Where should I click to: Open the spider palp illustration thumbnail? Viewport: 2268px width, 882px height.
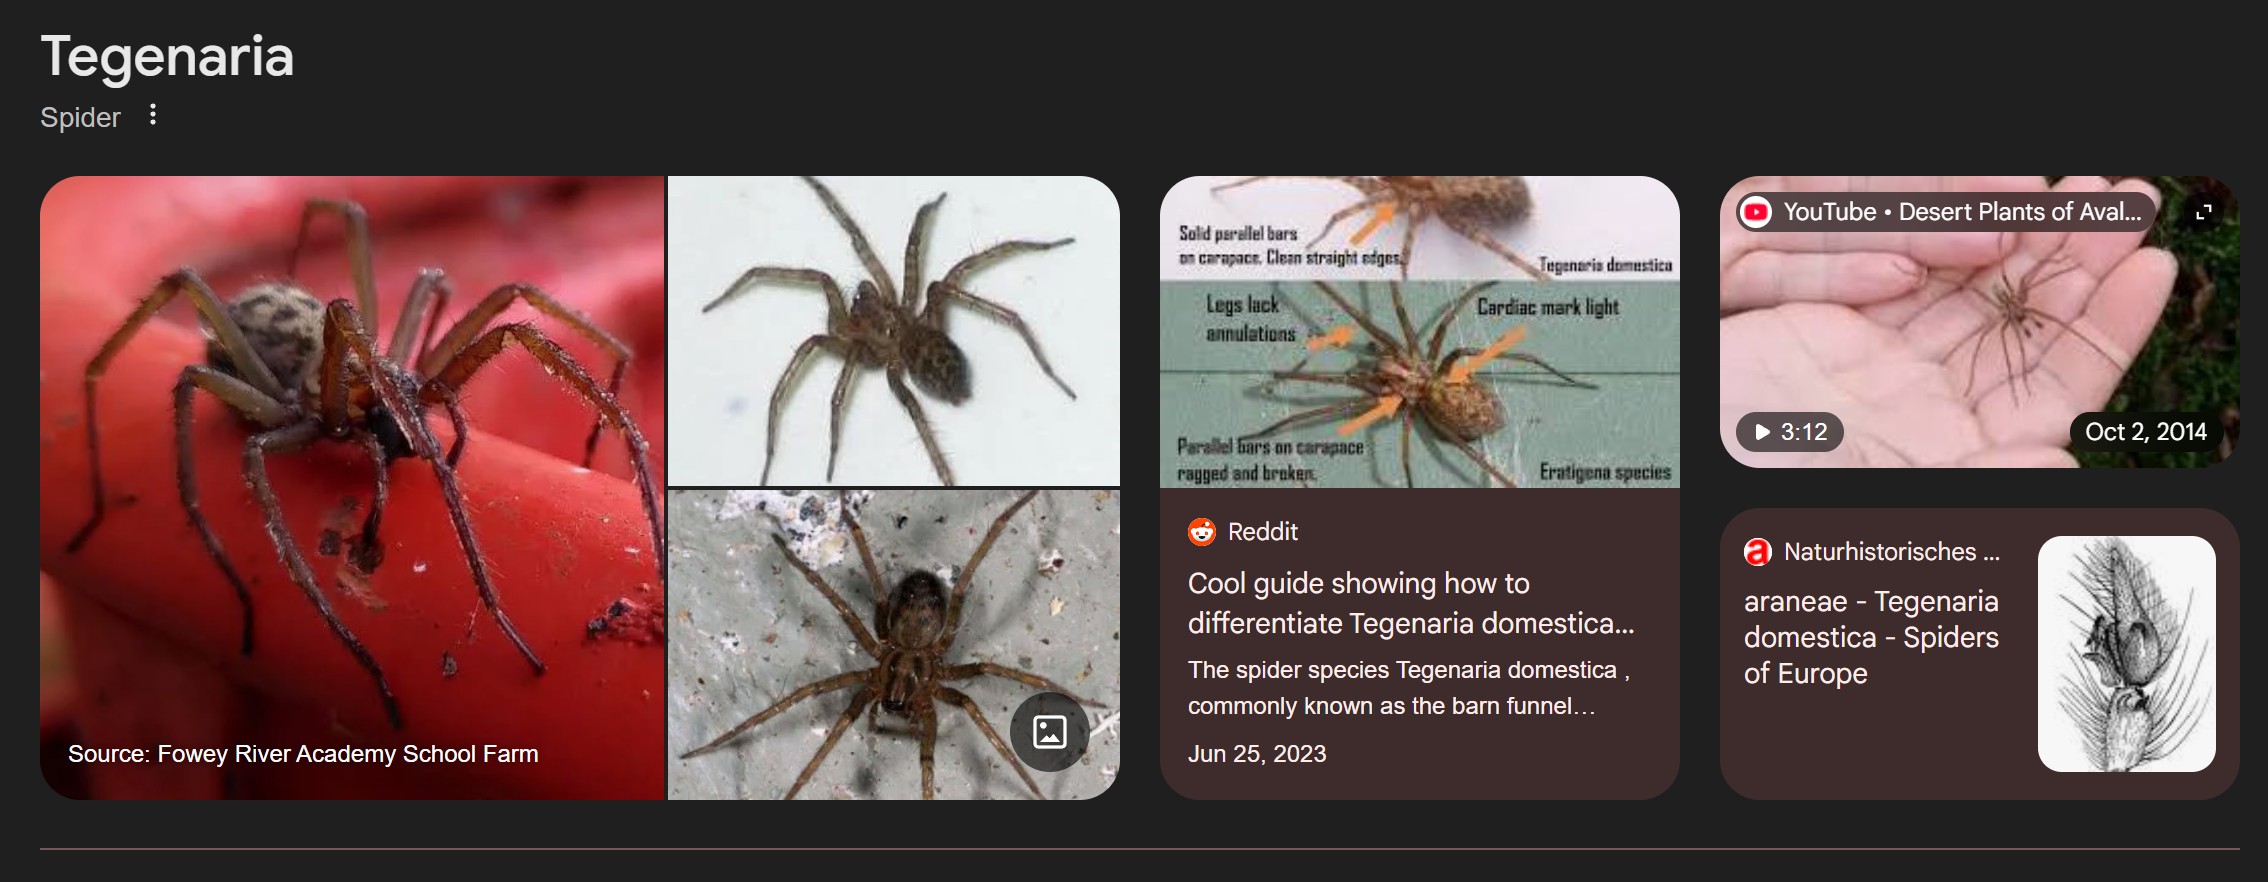click(x=2127, y=654)
